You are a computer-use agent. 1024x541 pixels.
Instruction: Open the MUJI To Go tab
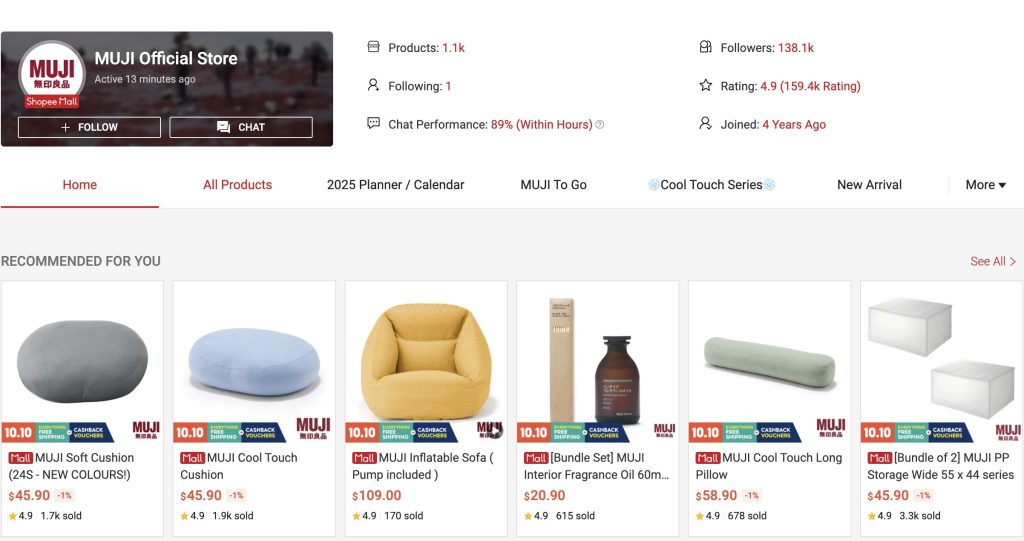553,185
